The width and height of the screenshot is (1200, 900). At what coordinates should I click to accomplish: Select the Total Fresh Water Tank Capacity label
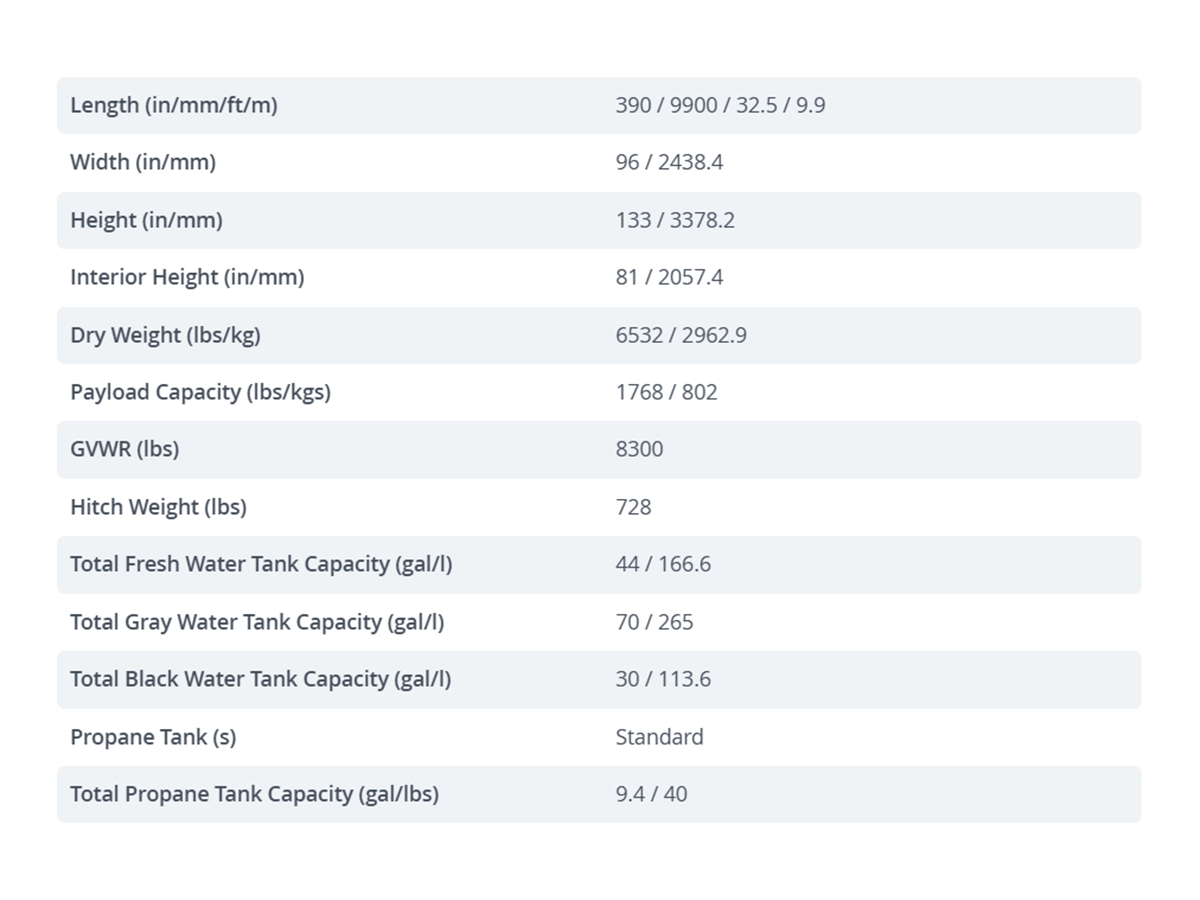pos(261,564)
